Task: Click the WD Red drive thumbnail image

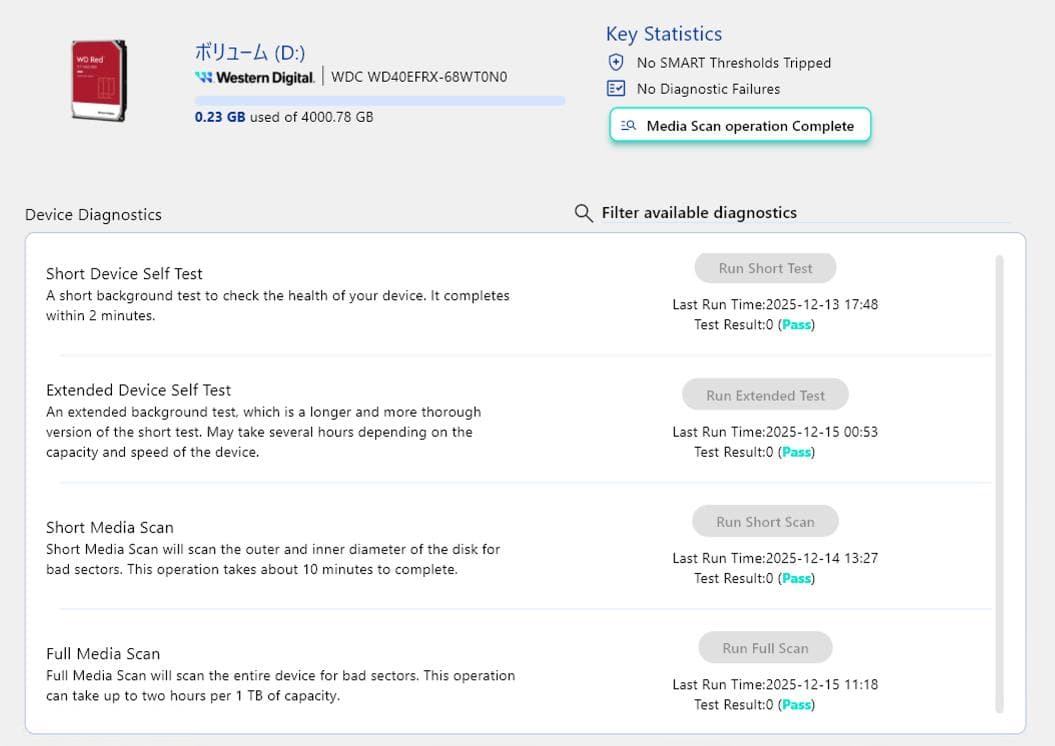Action: tap(98, 80)
